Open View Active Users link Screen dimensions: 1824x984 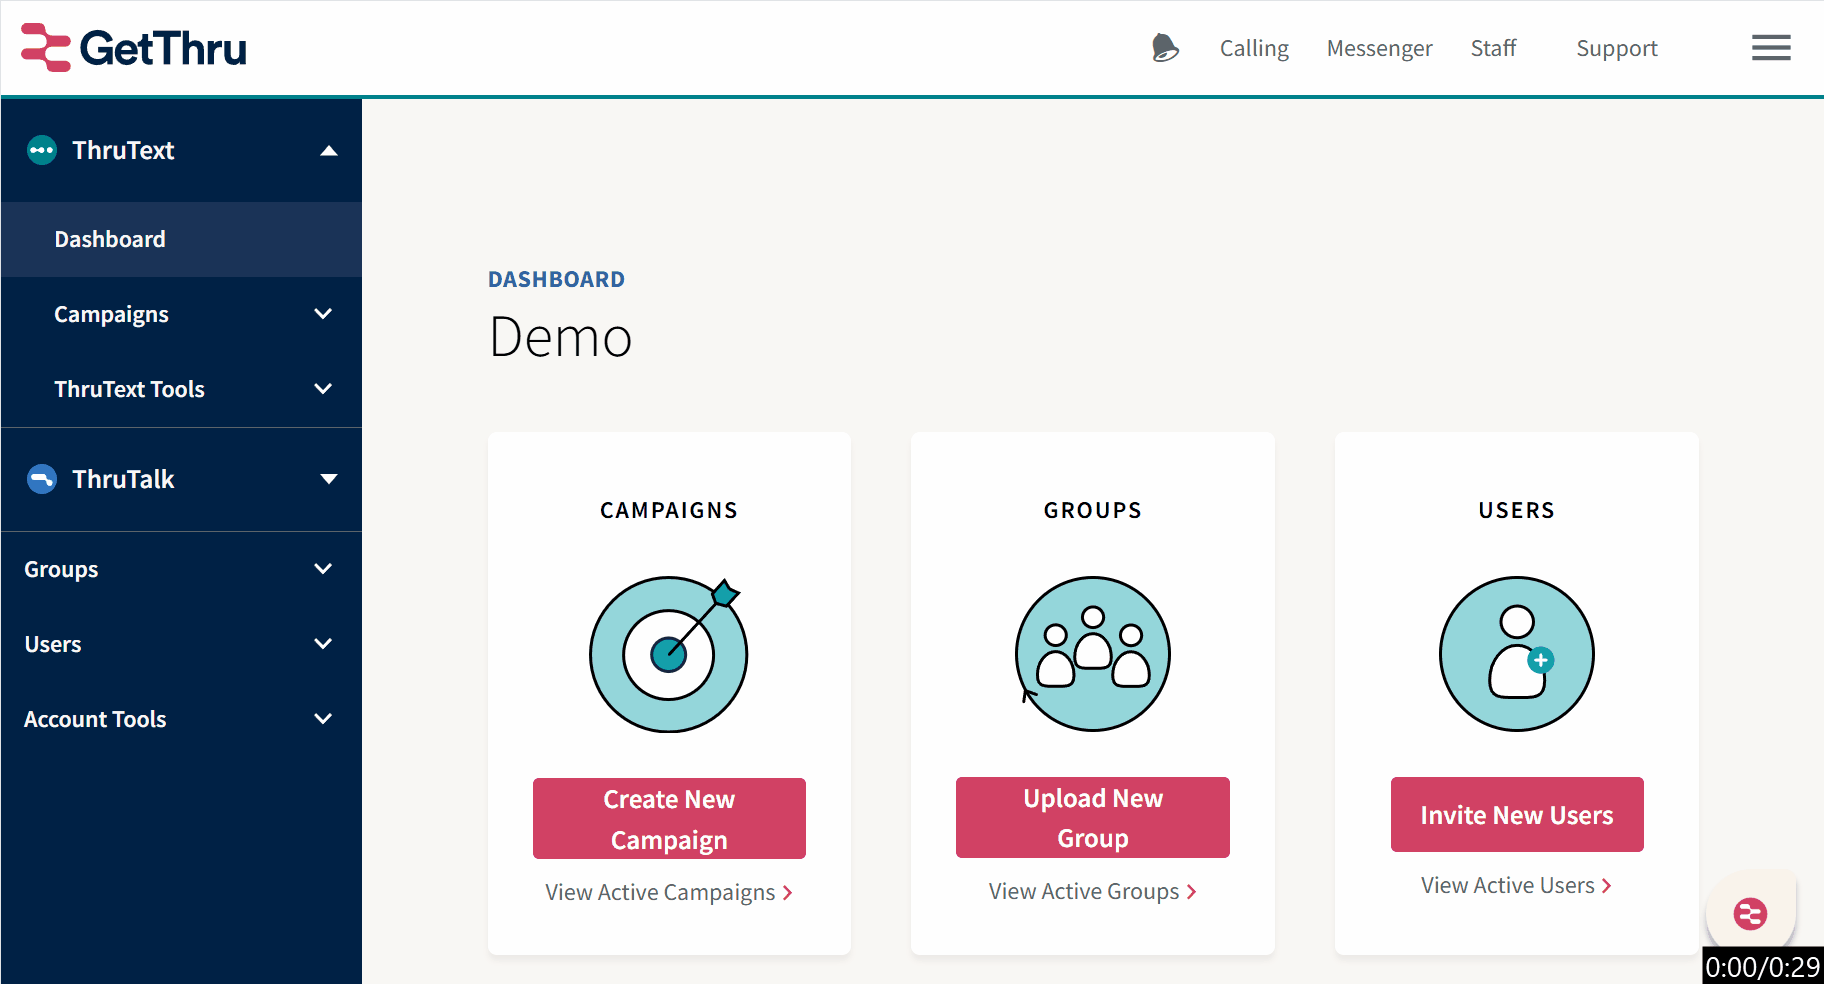click(1517, 885)
